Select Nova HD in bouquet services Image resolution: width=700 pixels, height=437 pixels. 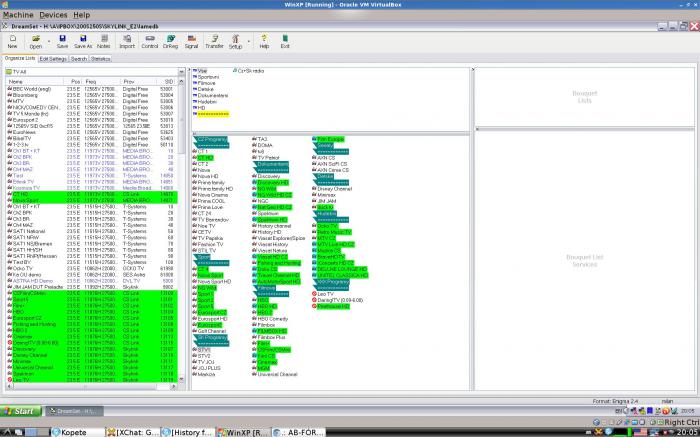205,176
